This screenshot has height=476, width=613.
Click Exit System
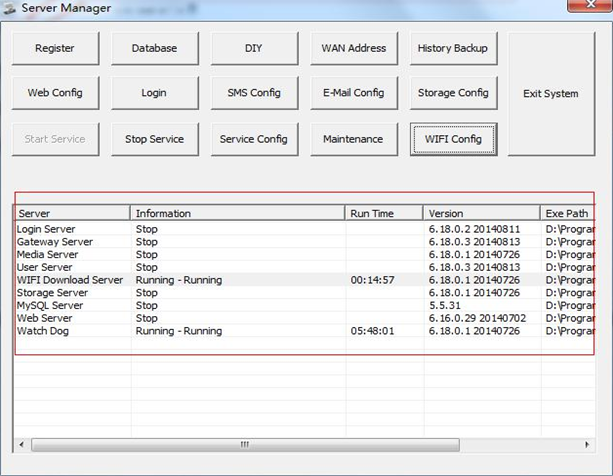[551, 94]
